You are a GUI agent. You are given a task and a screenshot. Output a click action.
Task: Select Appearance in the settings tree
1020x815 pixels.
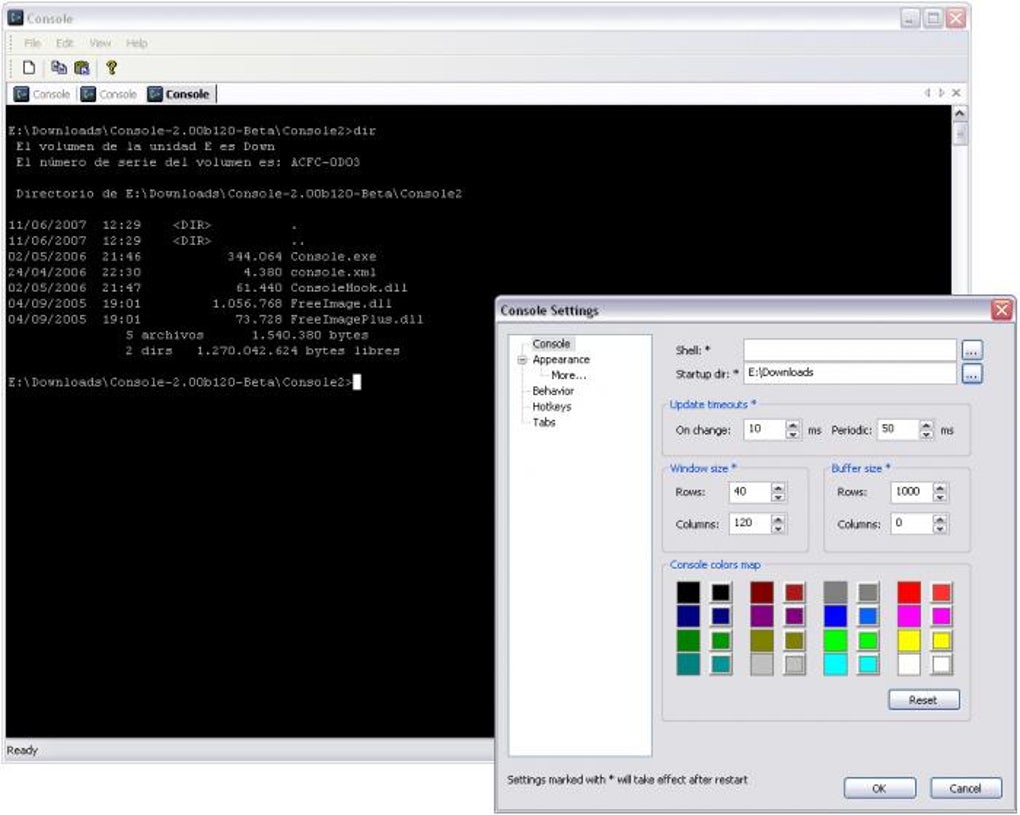pyautogui.click(x=561, y=359)
